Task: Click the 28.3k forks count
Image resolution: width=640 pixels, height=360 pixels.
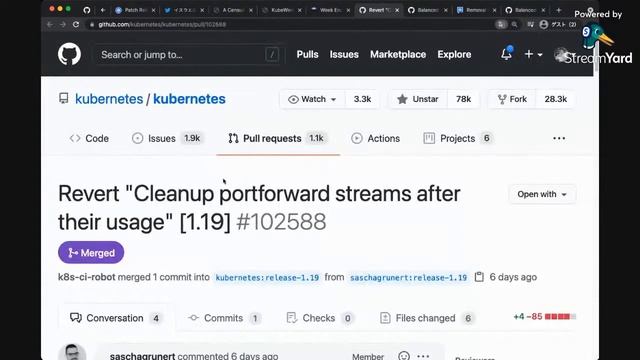Action: click(556, 99)
